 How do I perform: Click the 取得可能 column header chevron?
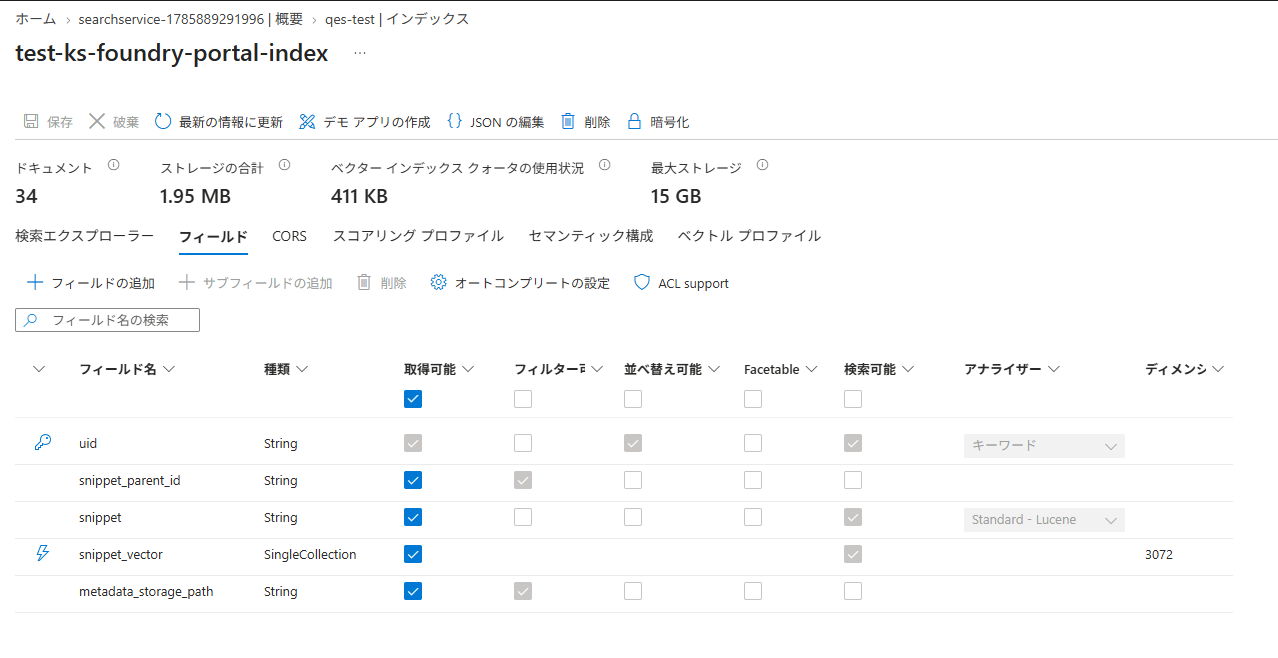pyautogui.click(x=467, y=369)
